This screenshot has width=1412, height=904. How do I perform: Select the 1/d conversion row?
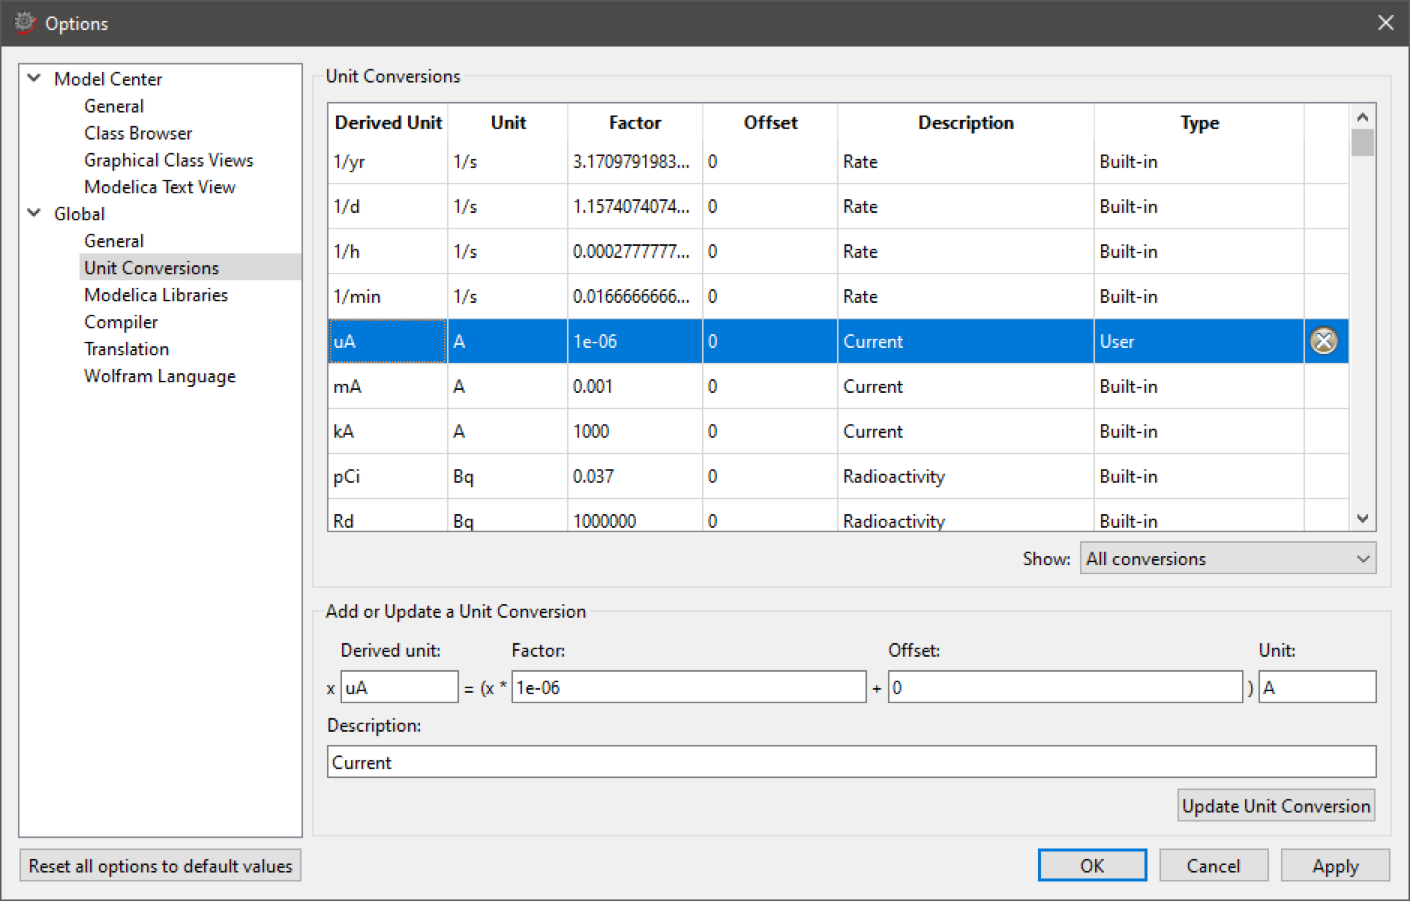839,207
